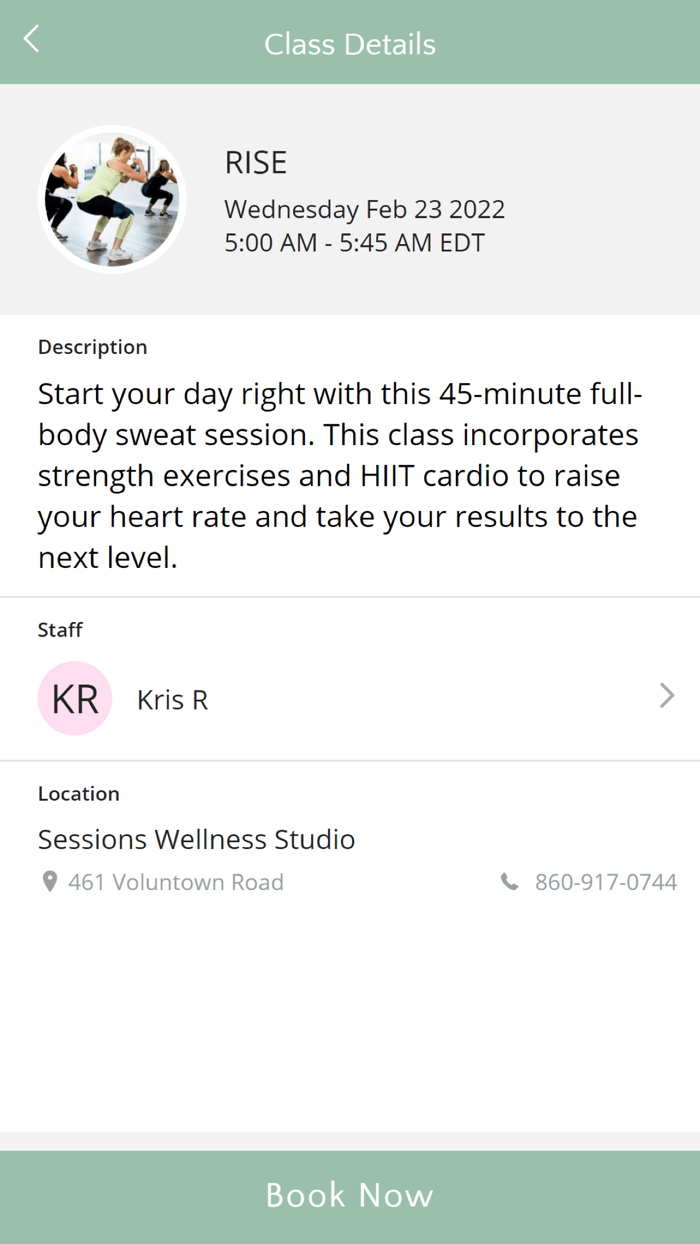The height and width of the screenshot is (1244, 700).
Task: Select the Class Details header title
Action: (350, 44)
